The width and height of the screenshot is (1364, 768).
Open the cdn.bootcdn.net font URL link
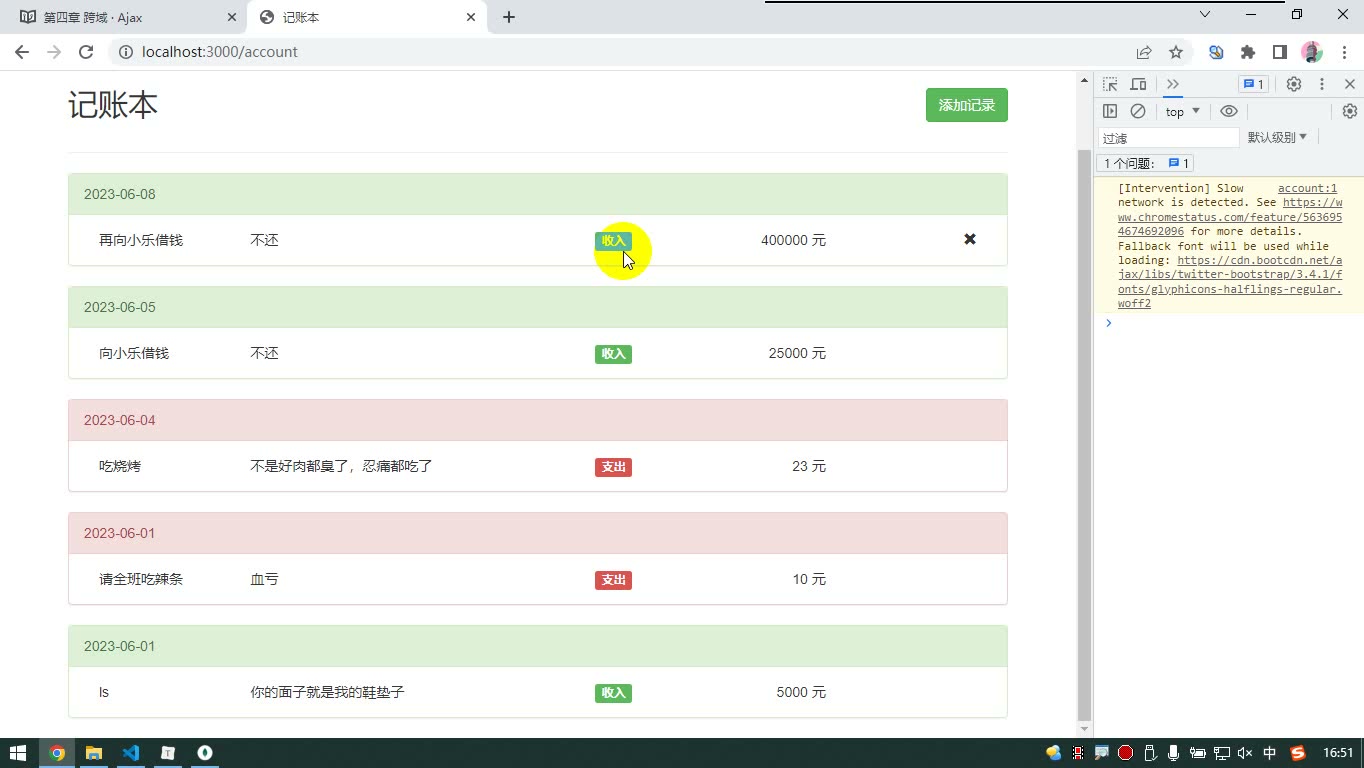pos(1230,282)
